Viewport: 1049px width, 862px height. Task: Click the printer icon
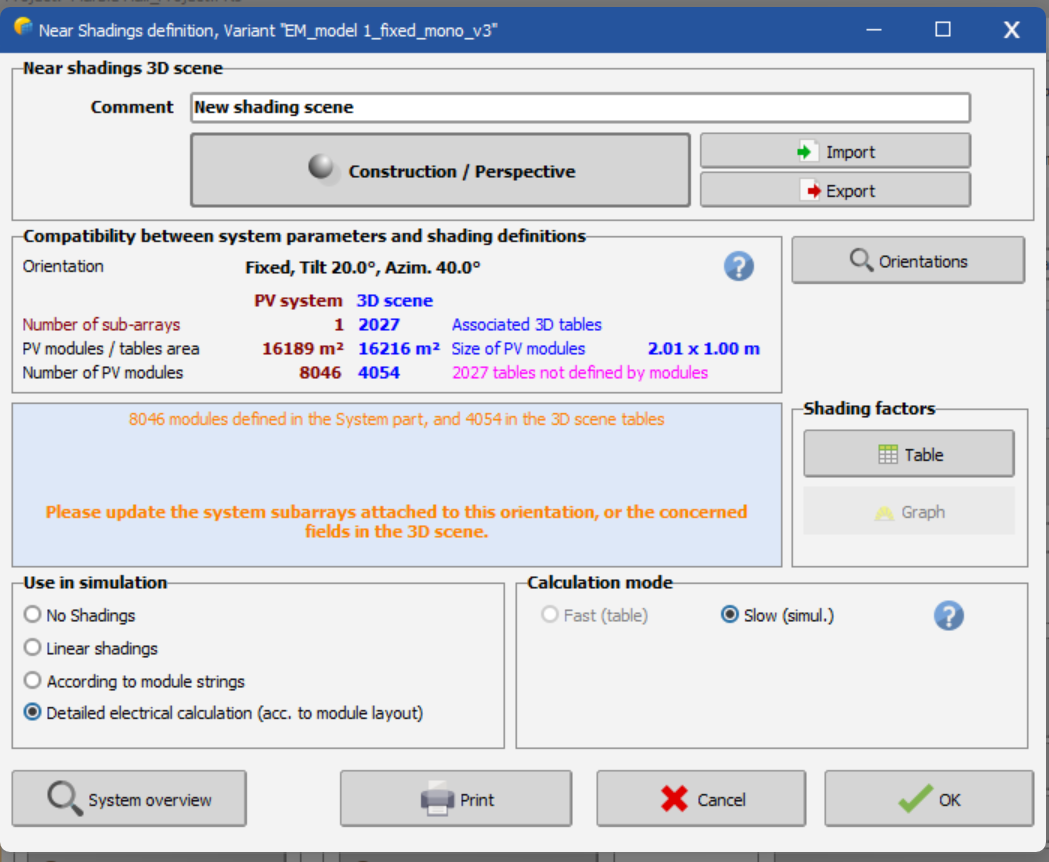(438, 800)
